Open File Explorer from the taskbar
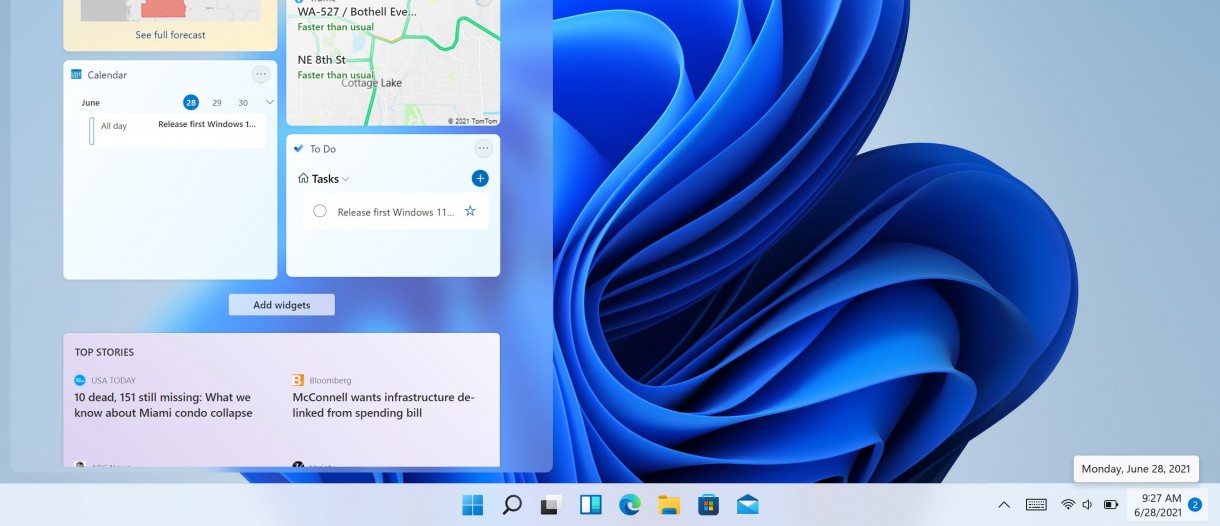 click(x=668, y=505)
